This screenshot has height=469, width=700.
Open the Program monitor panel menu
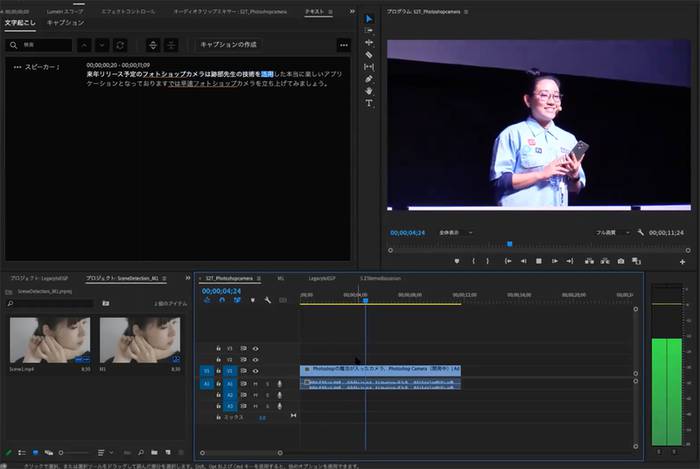click(466, 12)
